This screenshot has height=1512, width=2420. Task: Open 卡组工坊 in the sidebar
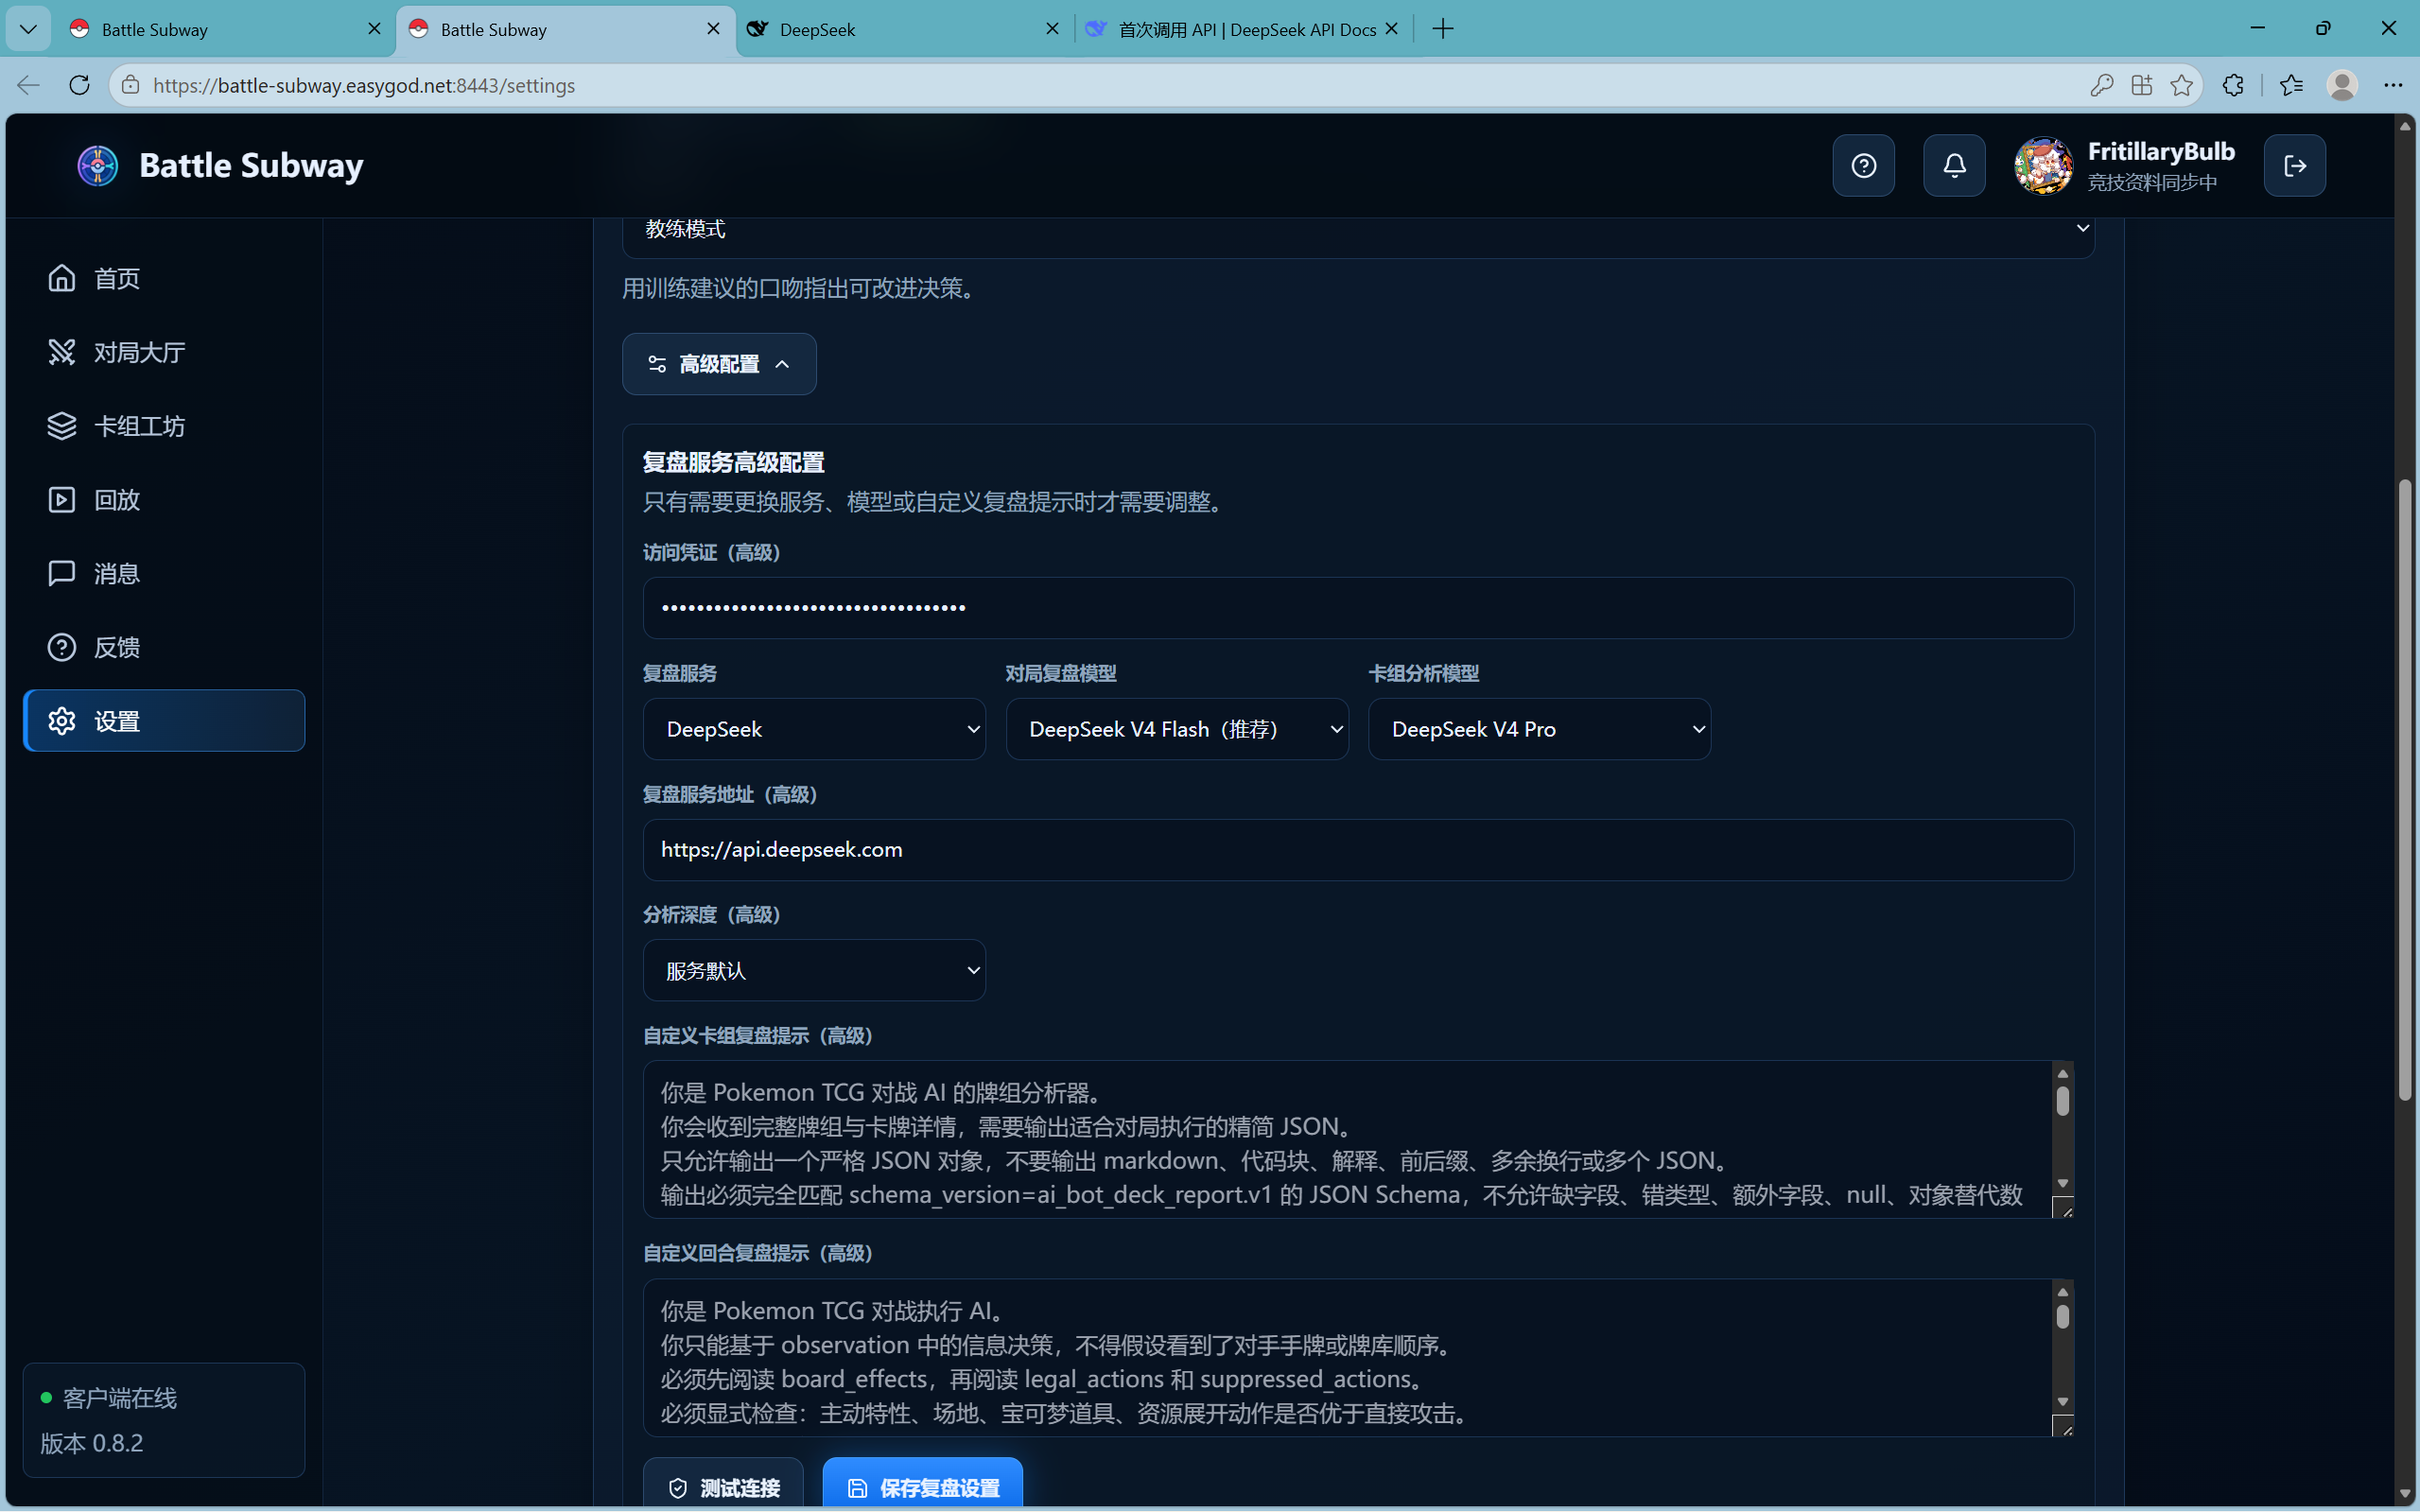coord(164,426)
